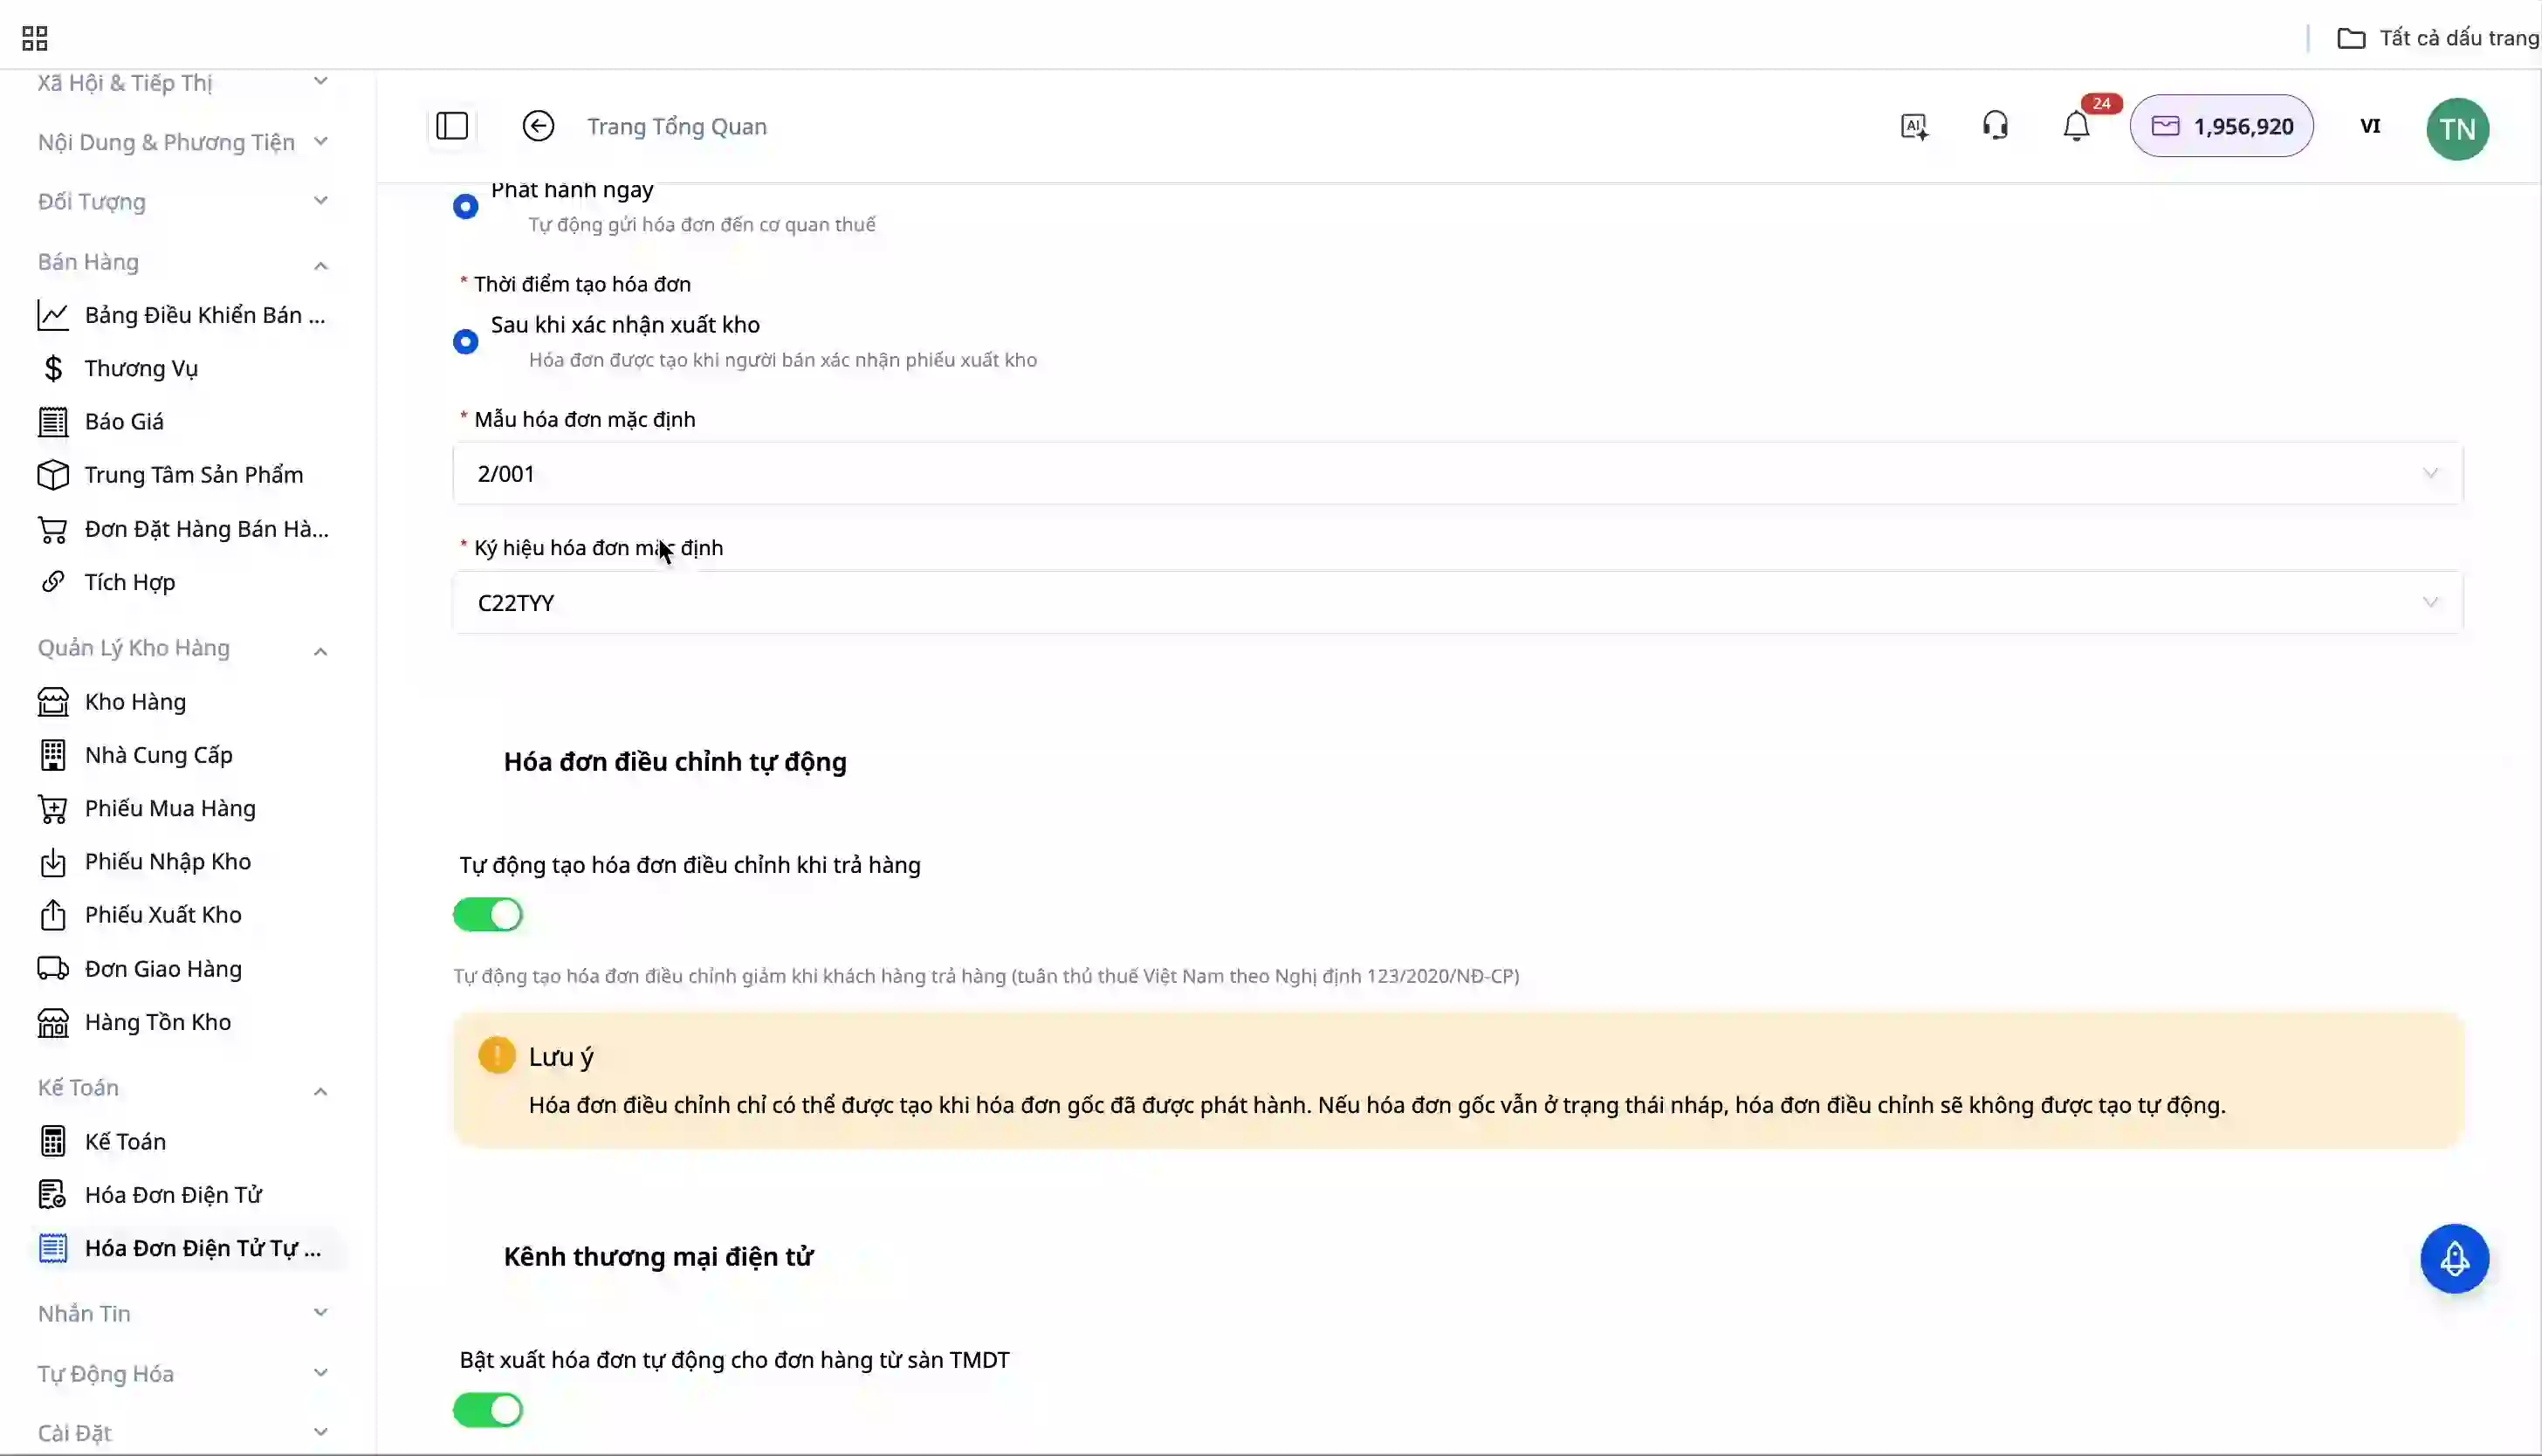Open the 'Ký hiệu hóa đơn mặc định' dropdown
Screen dimensions: 2542x1456
(1457, 602)
